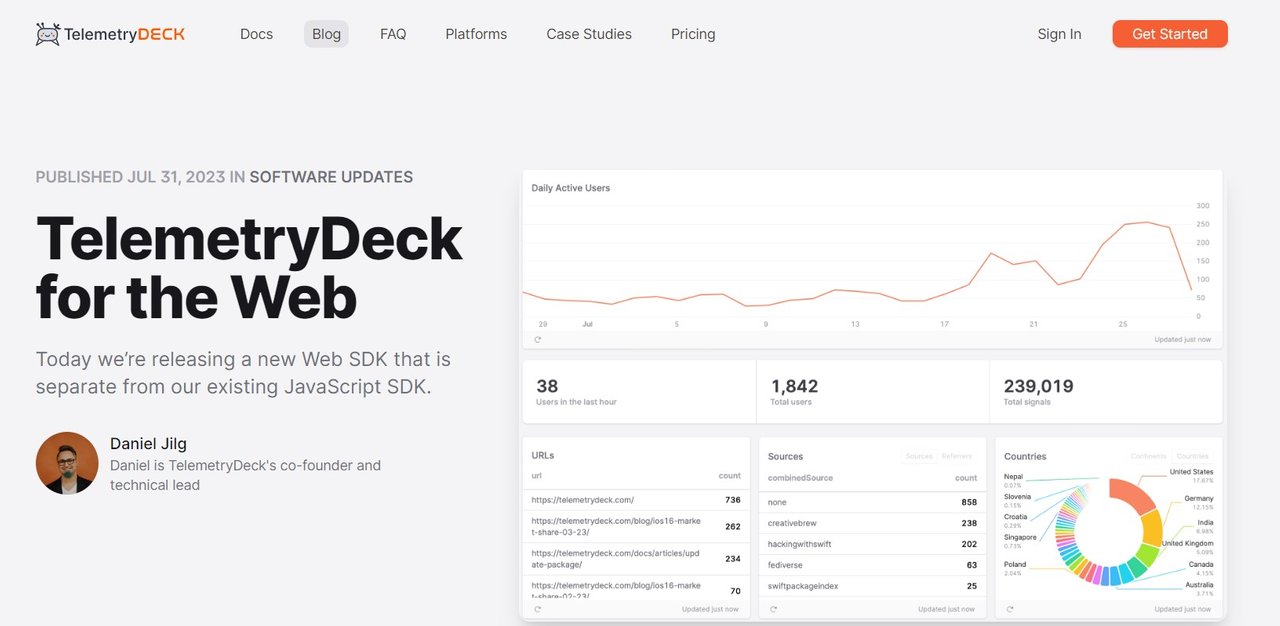Click the United States donut segment

pos(1133,493)
